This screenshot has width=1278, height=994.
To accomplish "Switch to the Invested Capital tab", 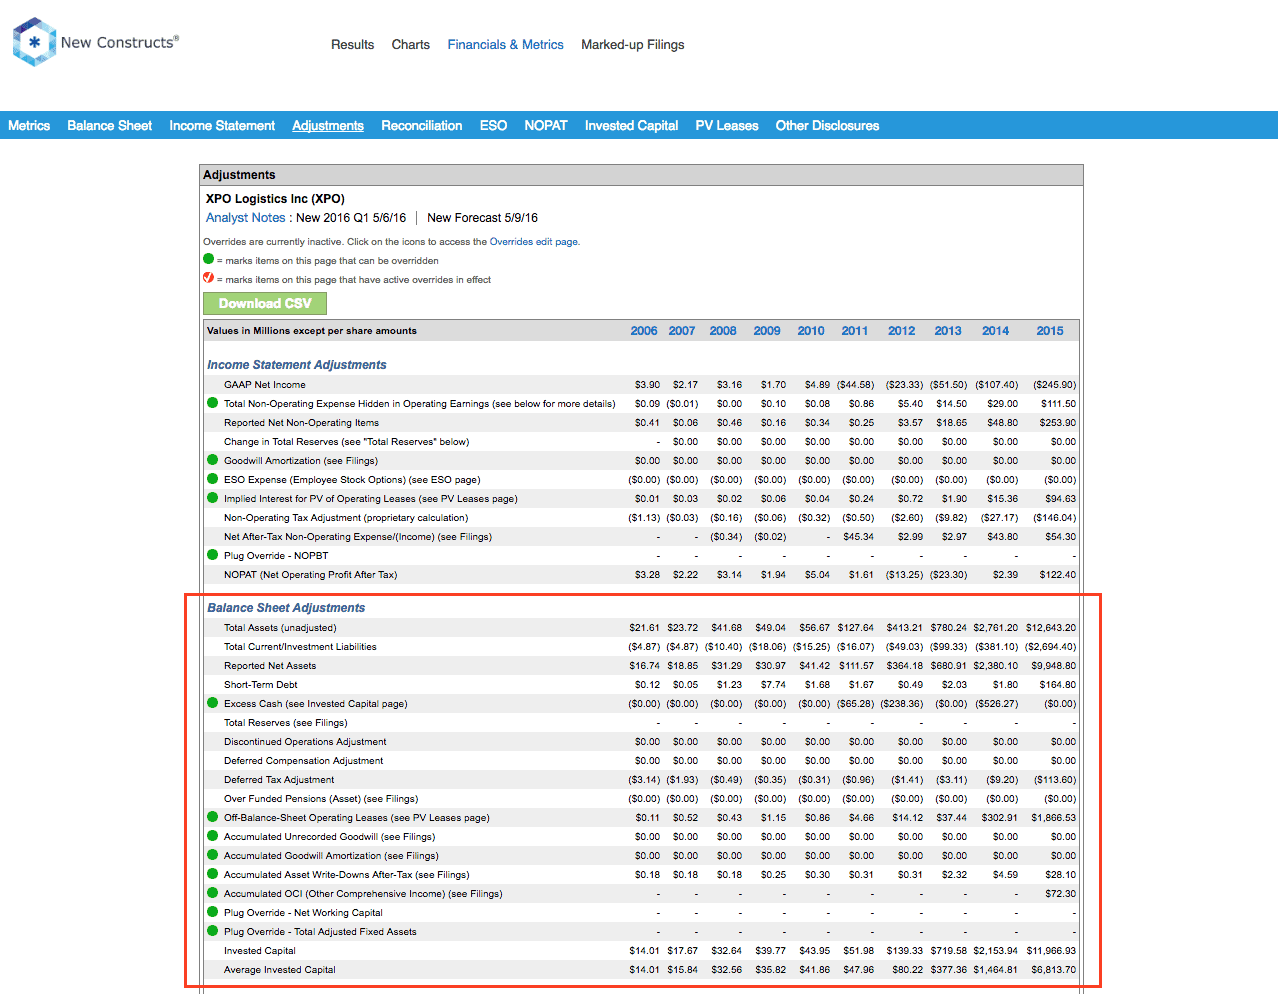I will pyautogui.click(x=632, y=126).
